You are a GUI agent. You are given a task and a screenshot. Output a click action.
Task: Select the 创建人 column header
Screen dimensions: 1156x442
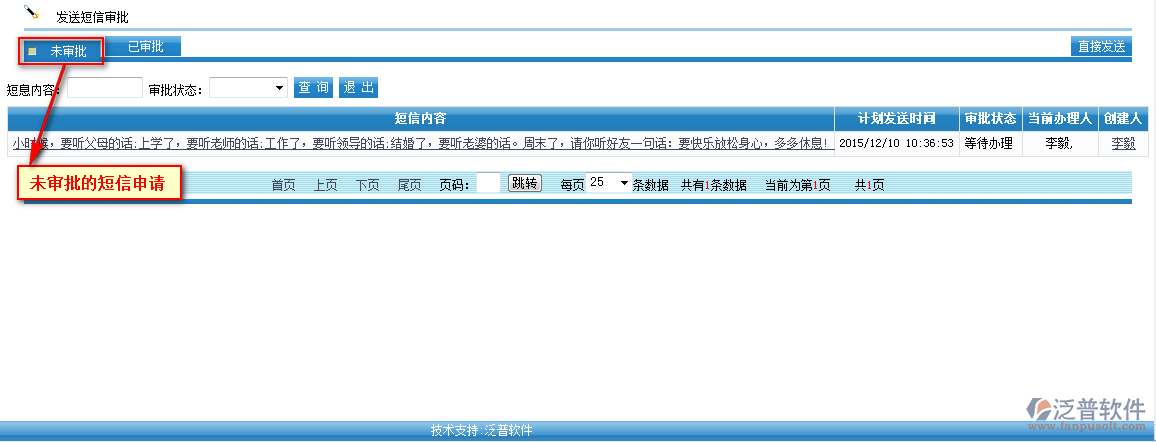1123,118
